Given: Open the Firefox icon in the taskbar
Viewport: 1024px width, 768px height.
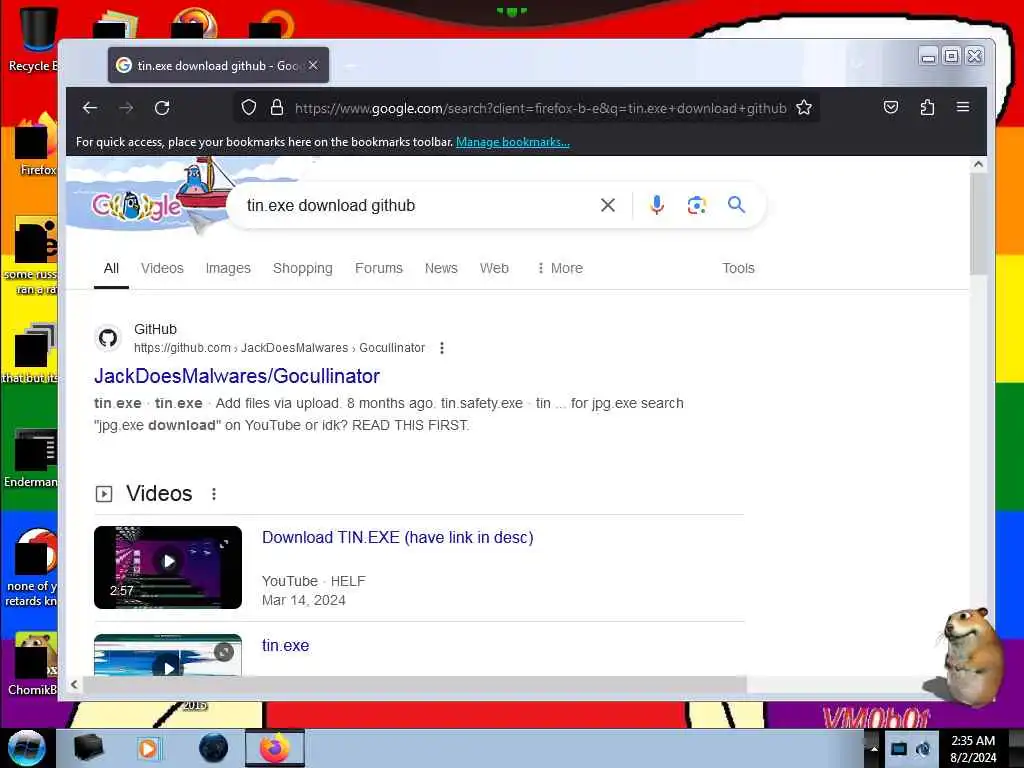Looking at the screenshot, I should click(275, 748).
